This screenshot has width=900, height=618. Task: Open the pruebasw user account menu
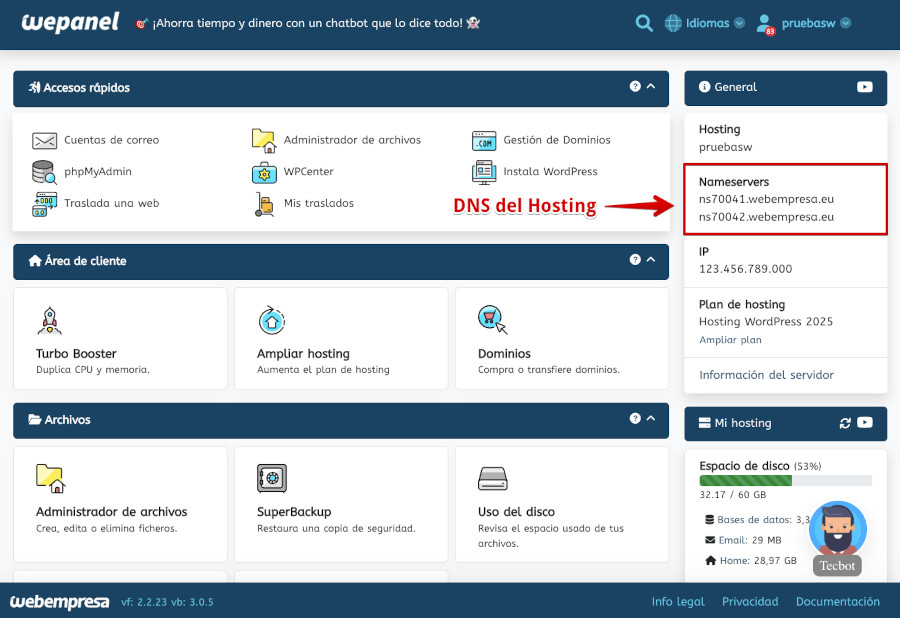pyautogui.click(x=816, y=24)
